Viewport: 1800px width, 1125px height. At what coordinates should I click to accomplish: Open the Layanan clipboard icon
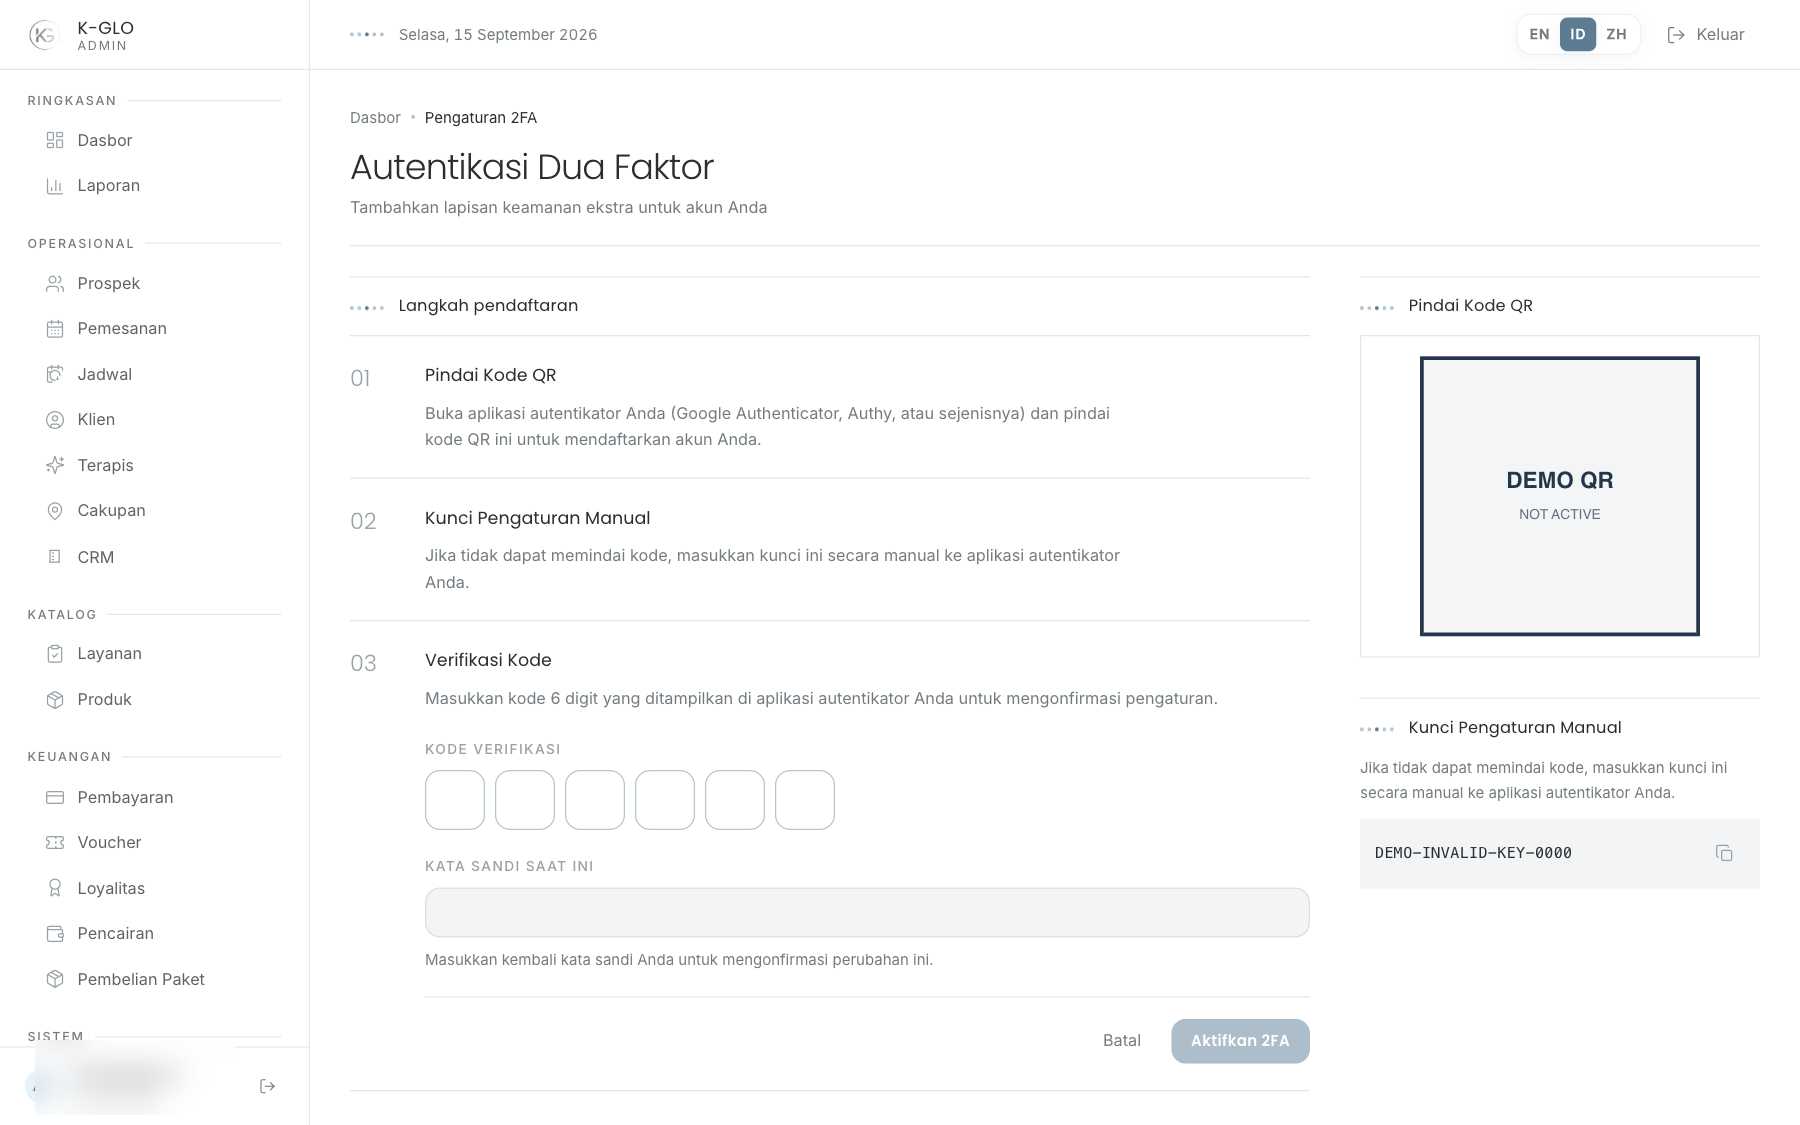[x=55, y=654]
